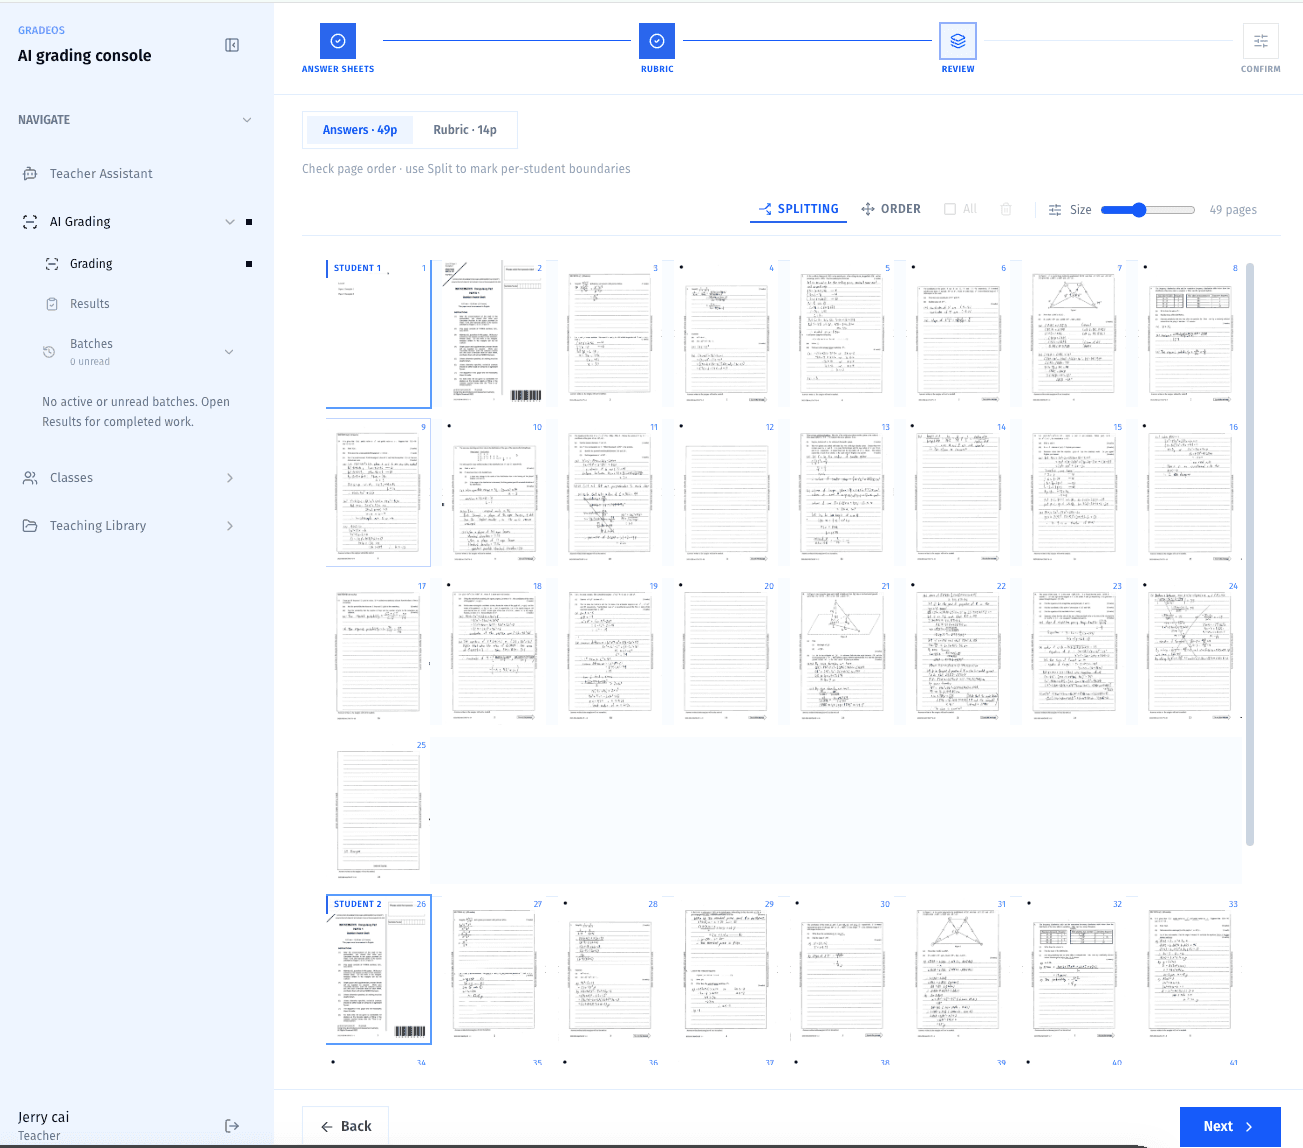Screen dimensions: 1303x1148
Task: Select page 16 thumbnail
Action: point(1190,493)
